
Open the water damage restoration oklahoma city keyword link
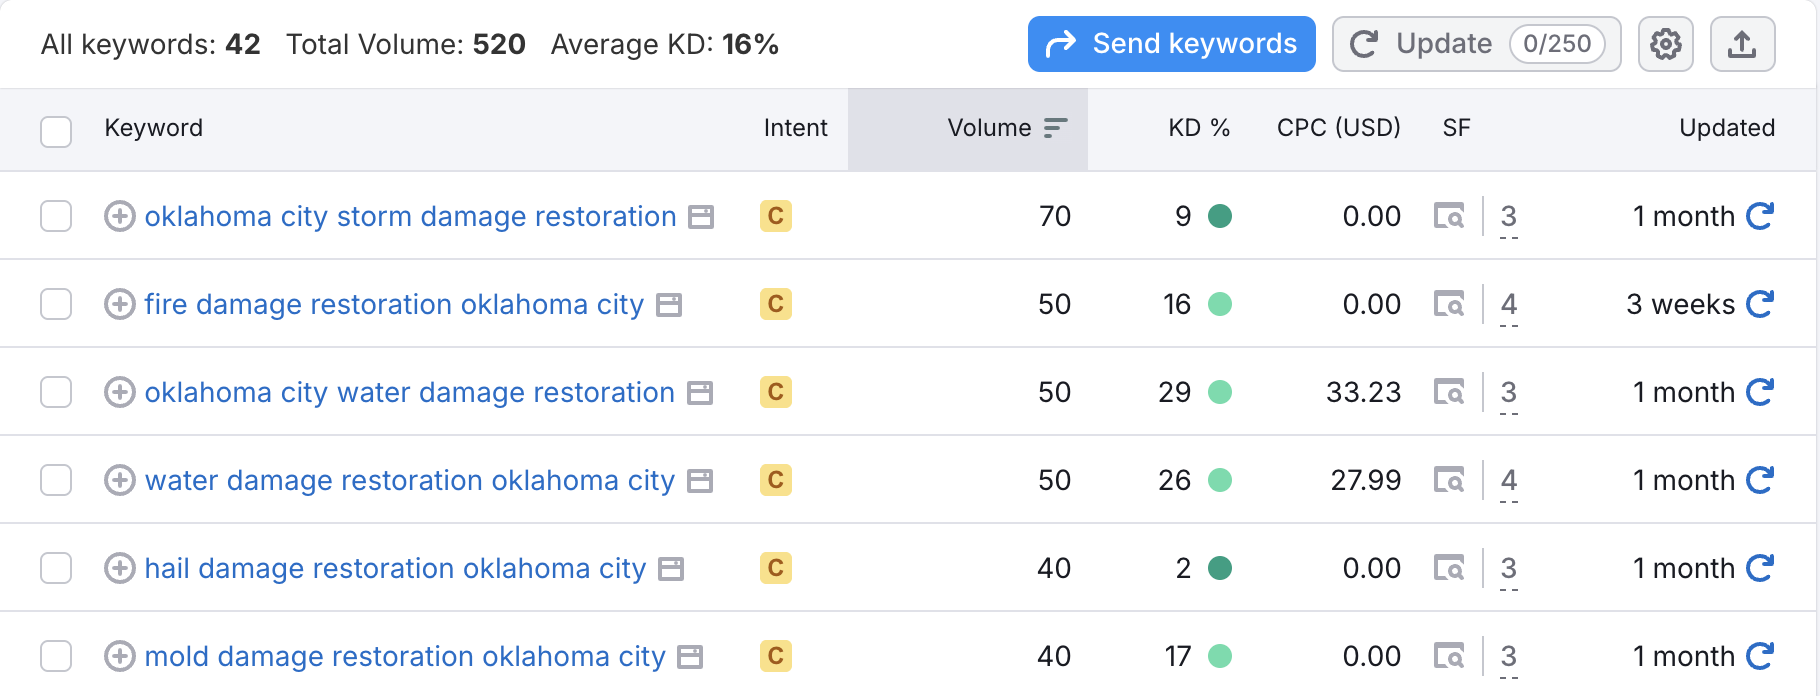pyautogui.click(x=410, y=480)
